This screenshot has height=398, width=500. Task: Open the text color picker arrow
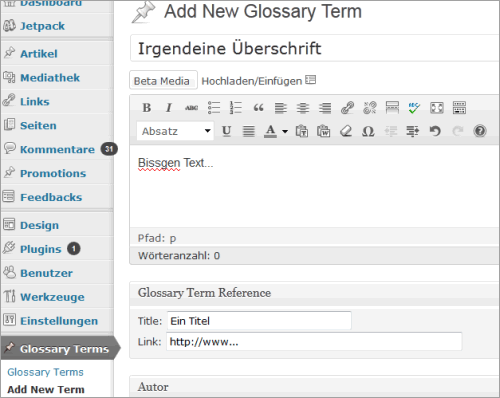click(x=285, y=131)
